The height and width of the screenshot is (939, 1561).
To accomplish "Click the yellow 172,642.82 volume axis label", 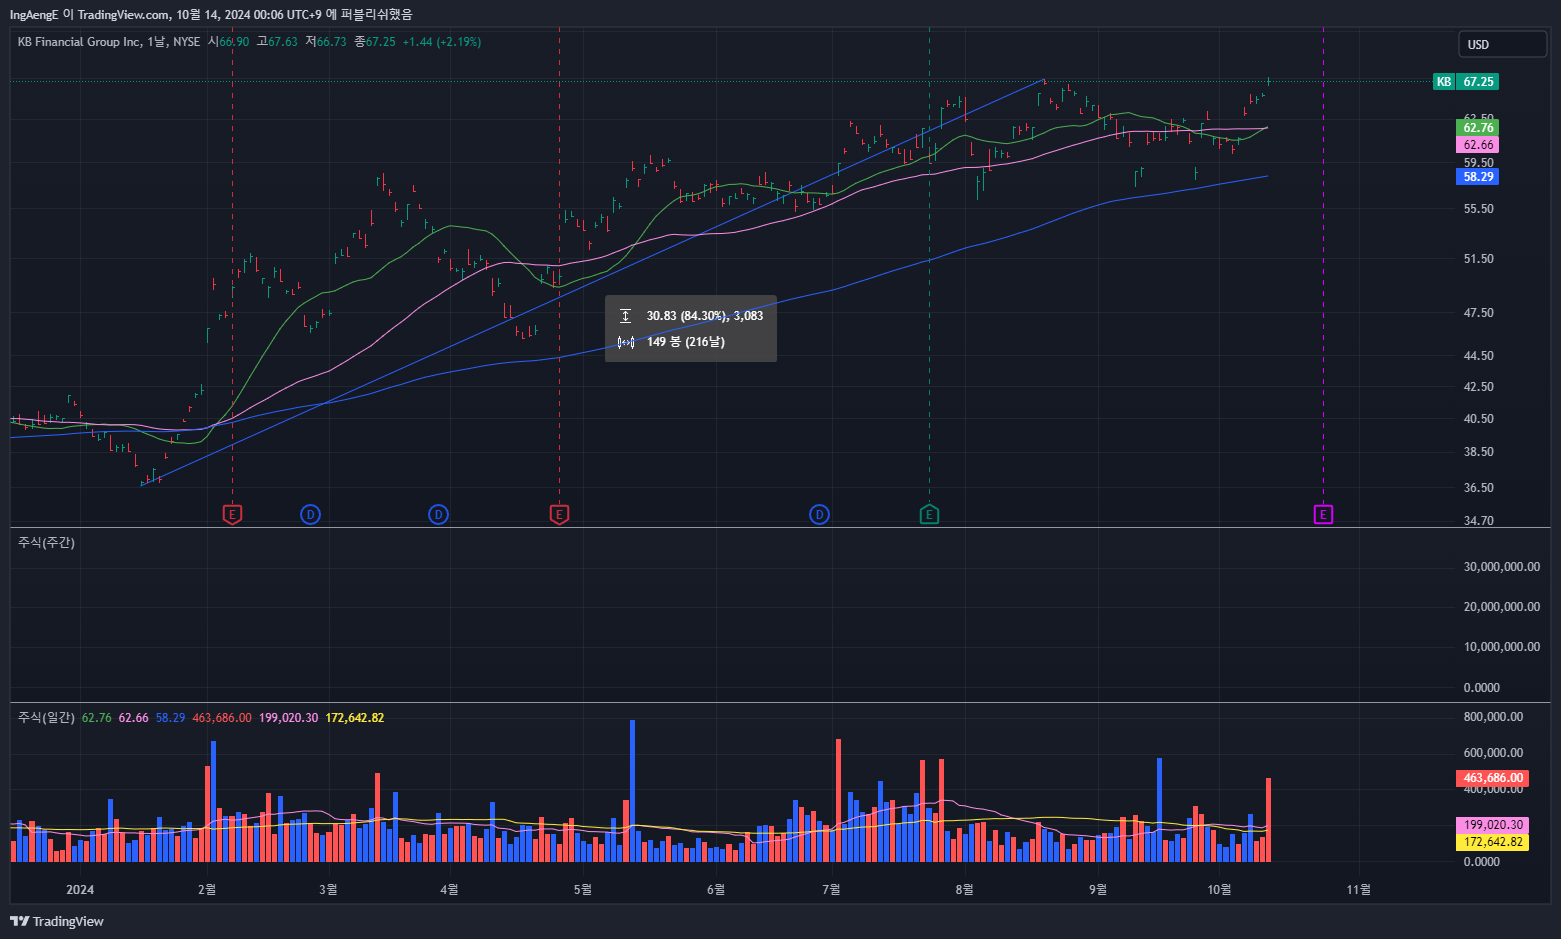I will tap(1493, 842).
